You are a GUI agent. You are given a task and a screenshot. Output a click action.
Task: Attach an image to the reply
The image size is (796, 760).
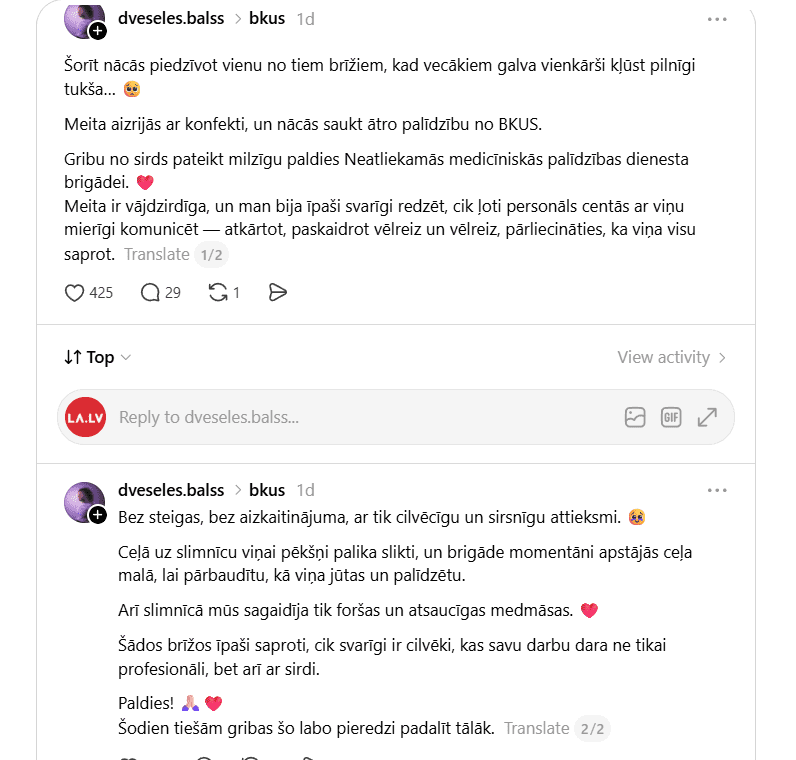pos(635,417)
